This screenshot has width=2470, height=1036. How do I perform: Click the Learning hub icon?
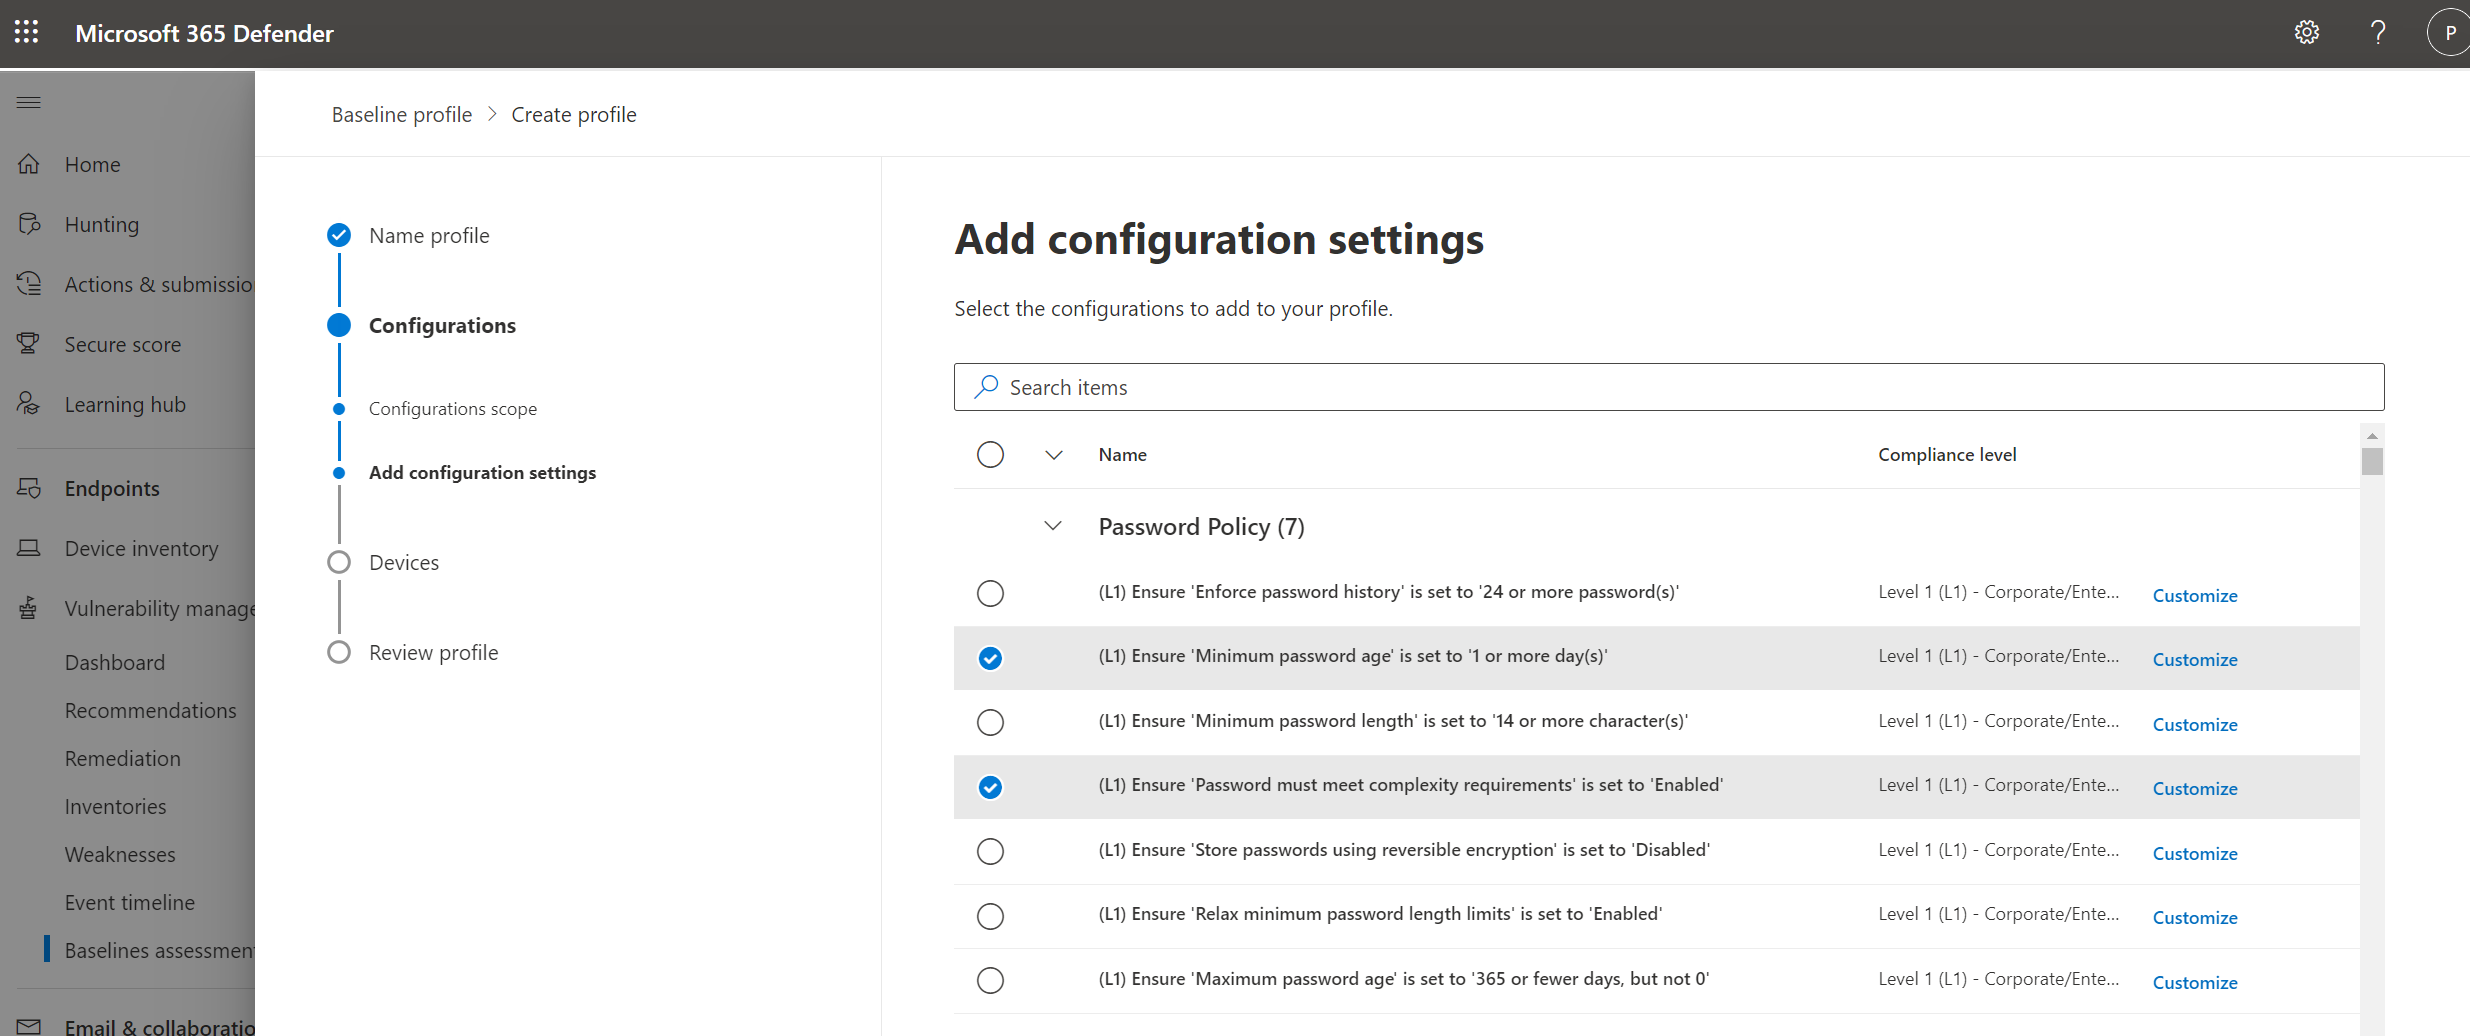[x=29, y=404]
